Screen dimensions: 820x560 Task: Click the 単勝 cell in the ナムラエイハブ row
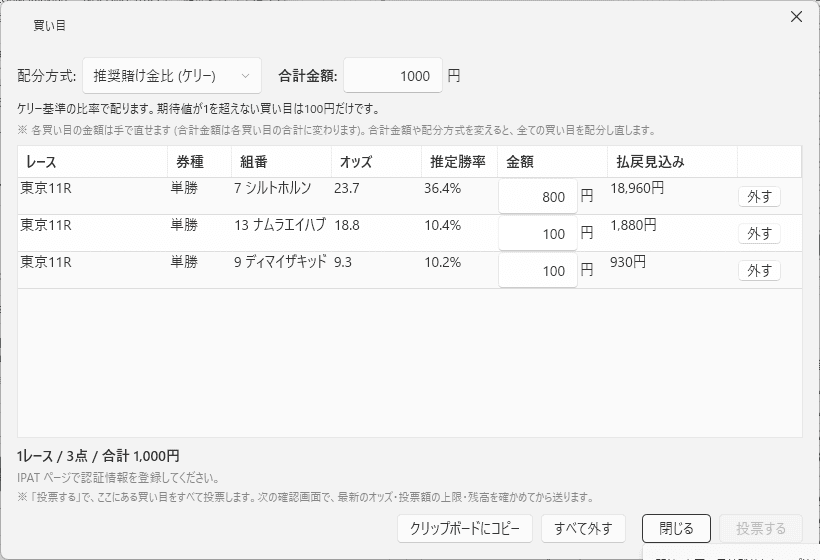(x=184, y=225)
